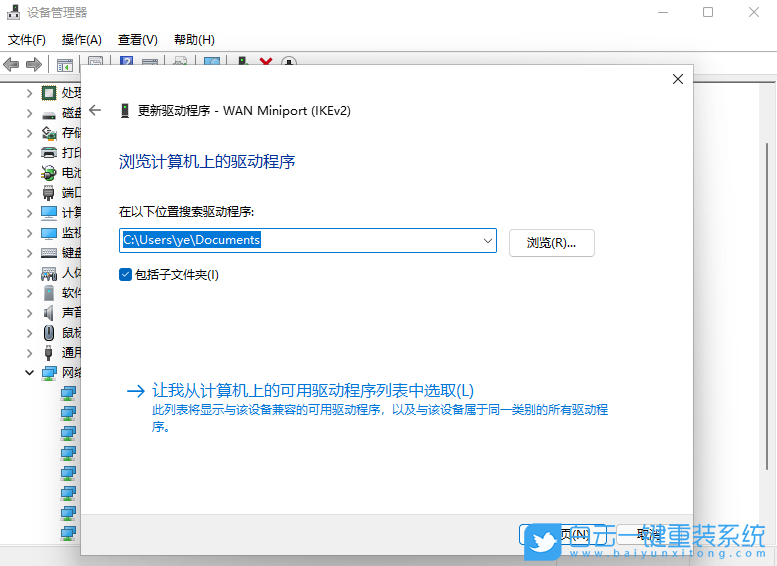Click the network adapter category icon (网络)
This screenshot has height=566, width=777.
tap(49, 373)
